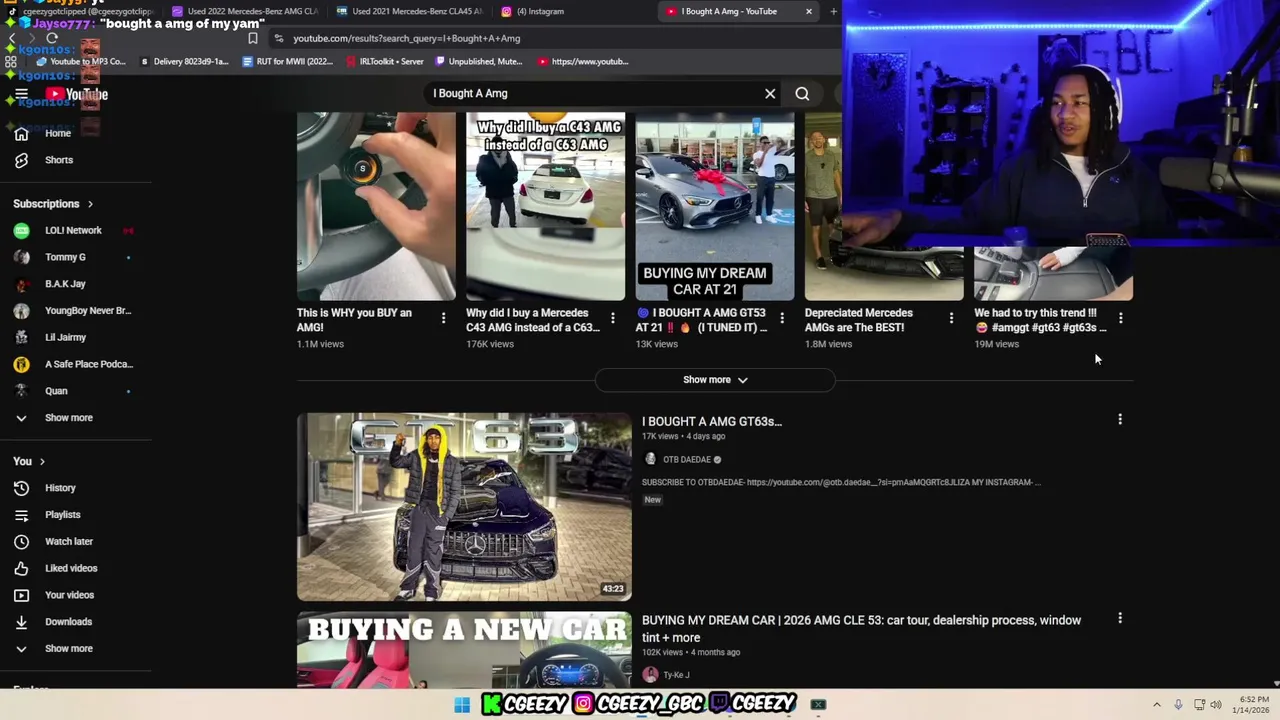The image size is (1280, 720).
Task: Open 'BUYING MY DREAM CAR | 2026 AMG CLE 53' title
Action: [x=861, y=628]
